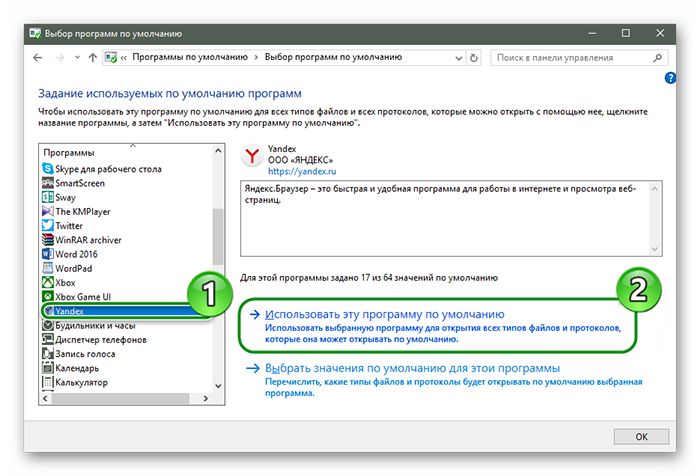
Task: Click the breadcrumb chevron after Программы по умолчанию
Action: pos(256,57)
